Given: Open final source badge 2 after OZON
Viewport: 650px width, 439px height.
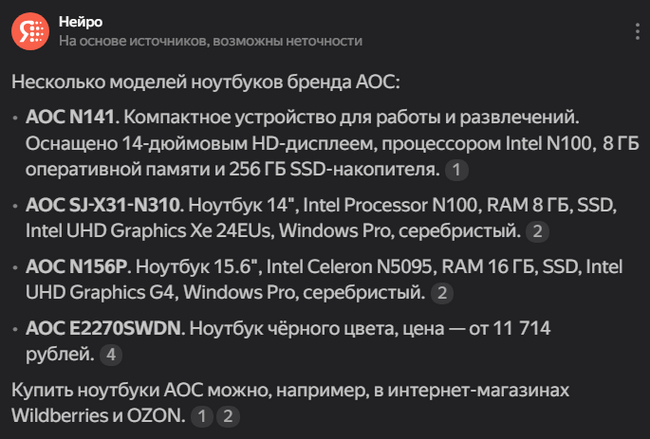Looking at the screenshot, I should (228, 416).
